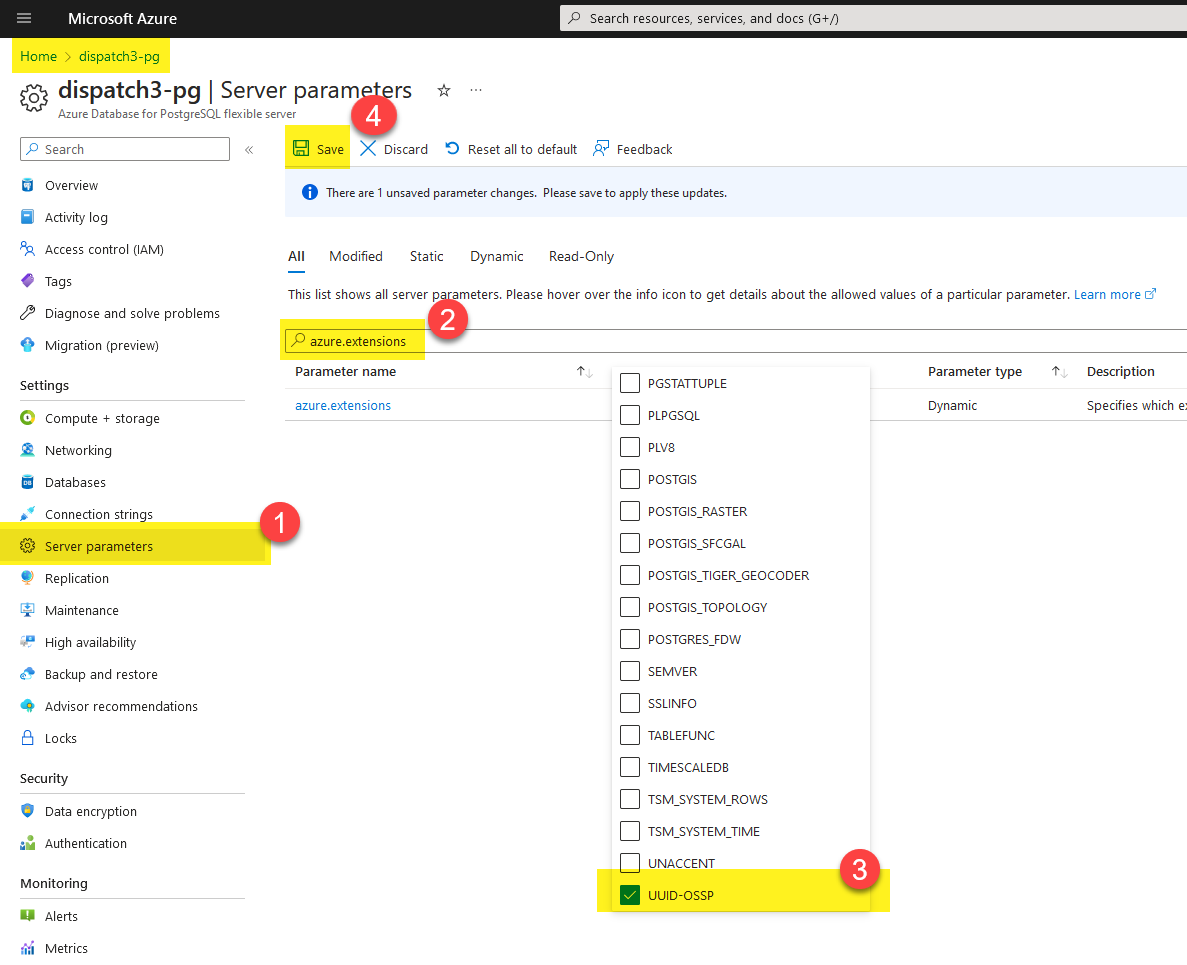1187x965 pixels.
Task: Click the Discard X icon
Action: [368, 149]
